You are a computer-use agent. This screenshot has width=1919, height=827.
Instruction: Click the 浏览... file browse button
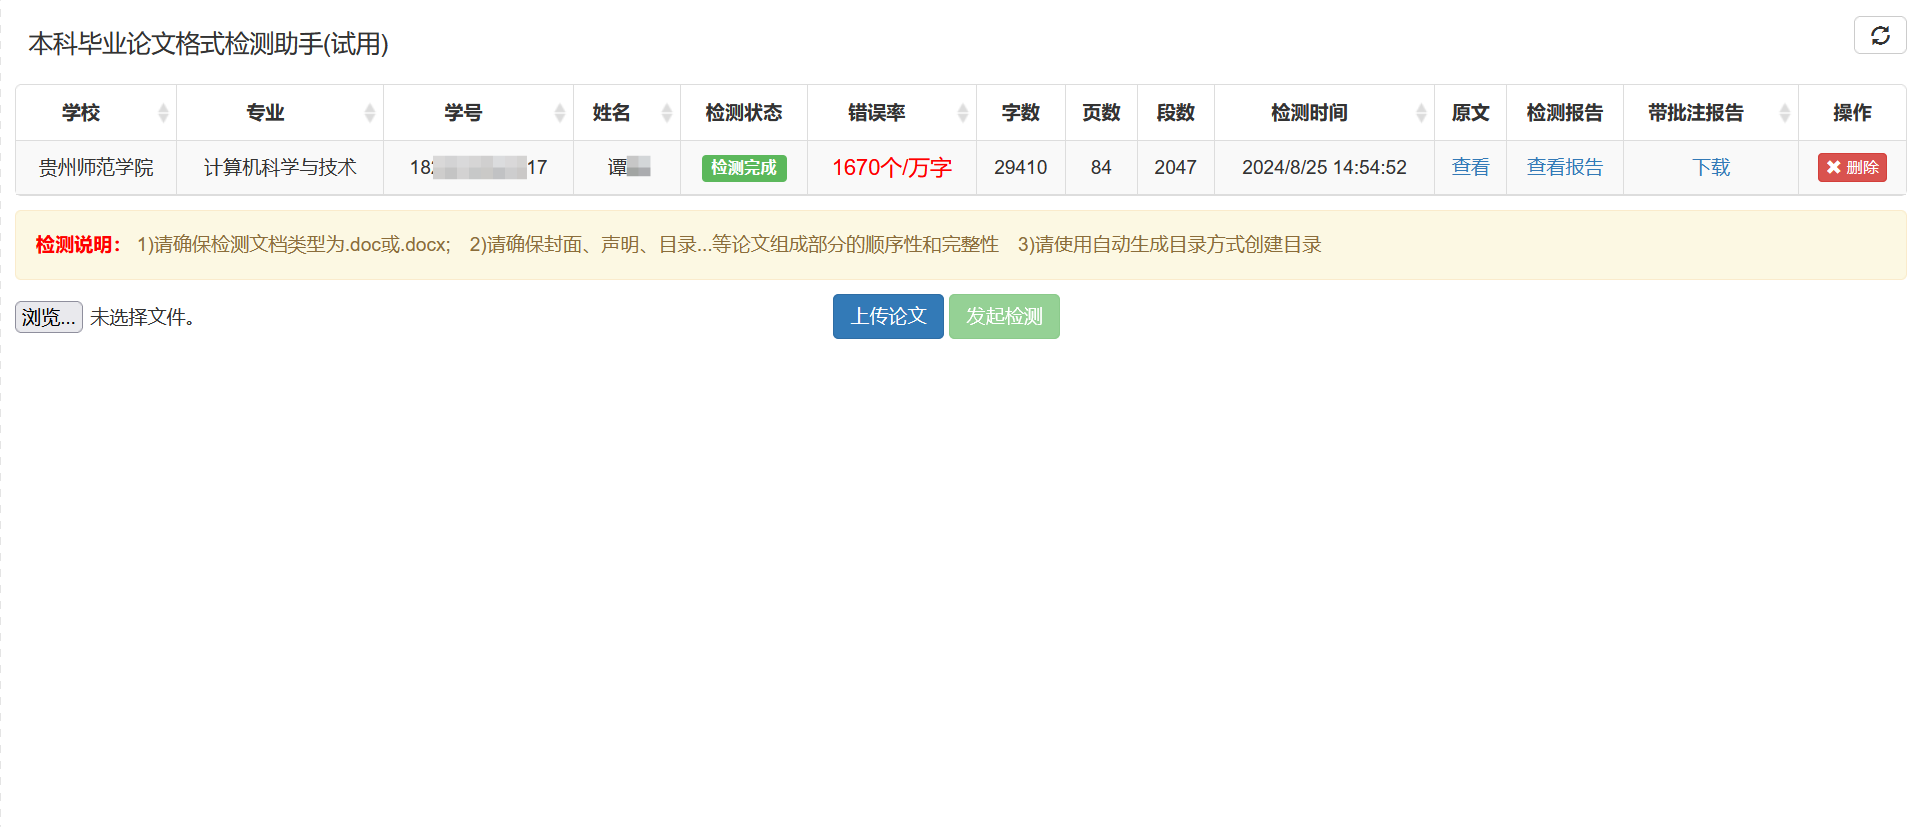[x=49, y=317]
